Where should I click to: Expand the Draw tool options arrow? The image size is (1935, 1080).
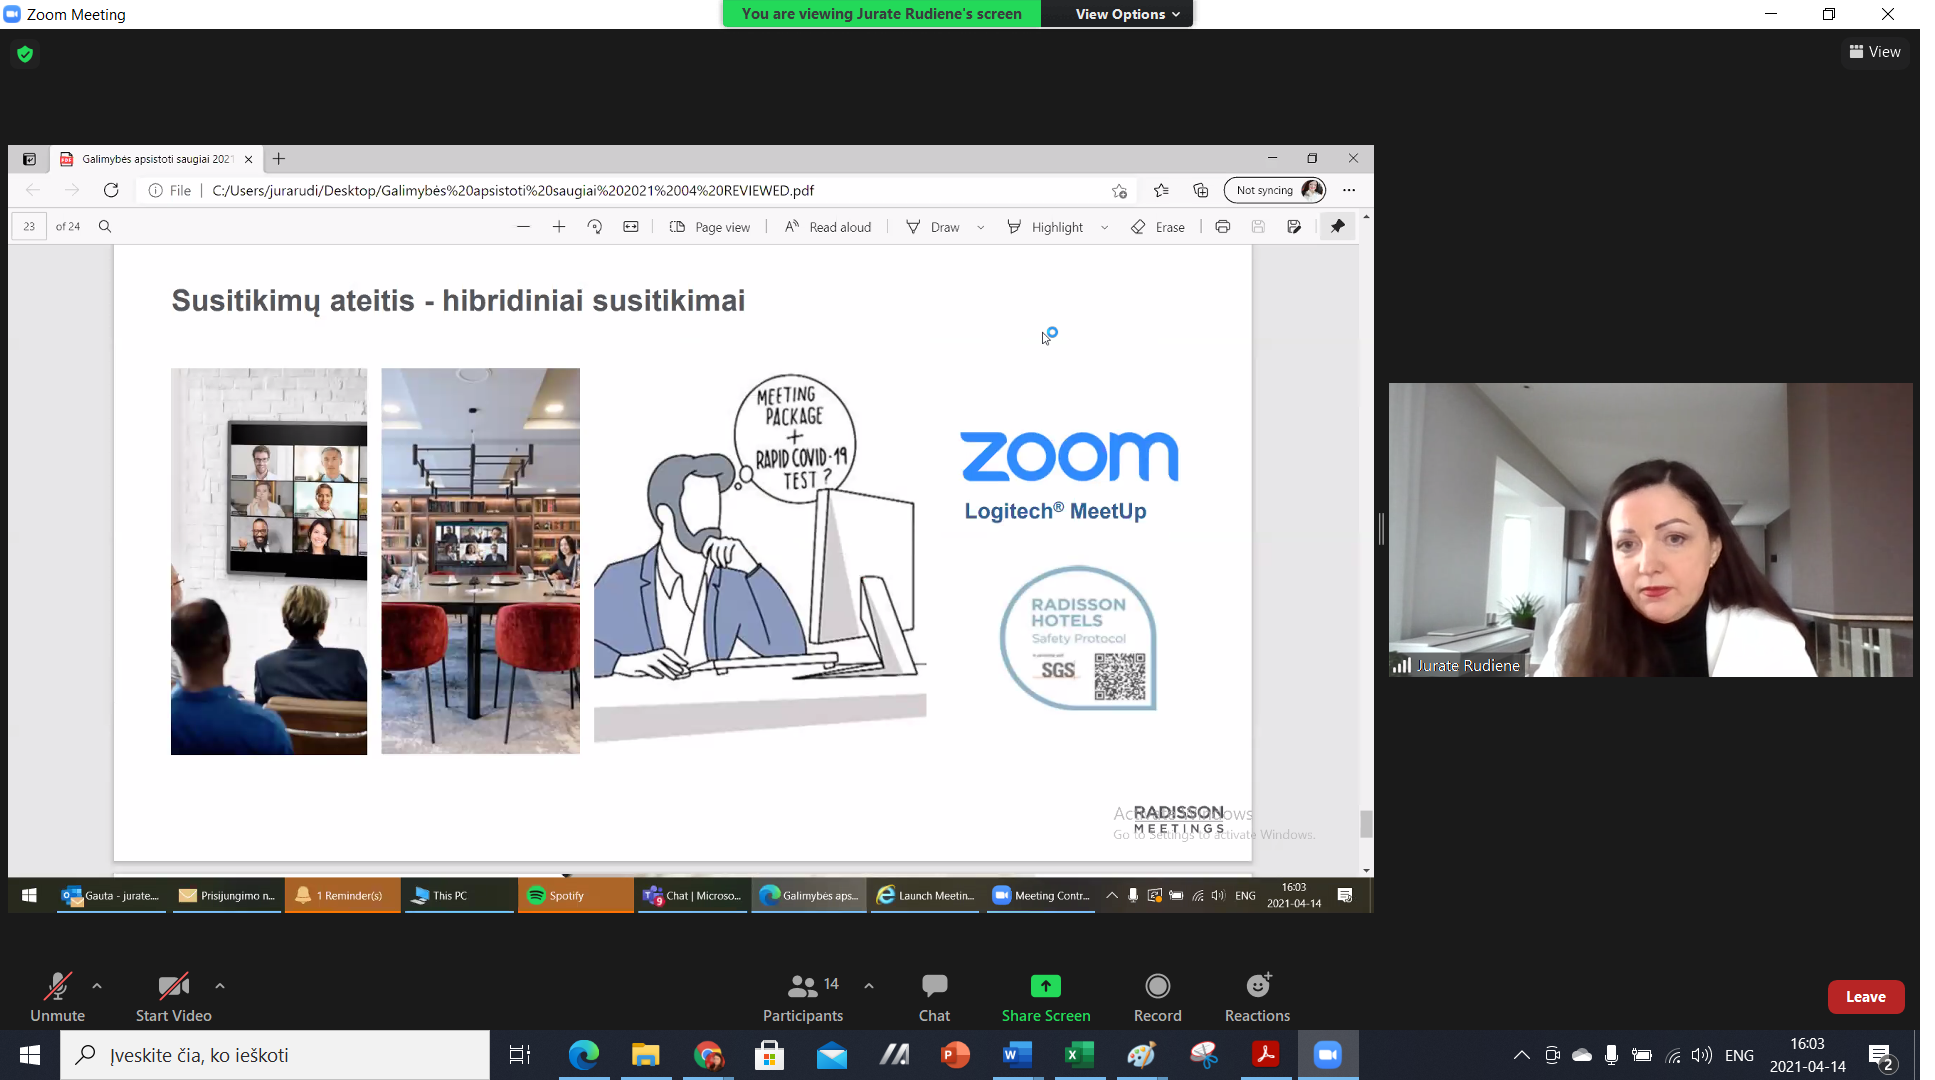click(x=981, y=227)
